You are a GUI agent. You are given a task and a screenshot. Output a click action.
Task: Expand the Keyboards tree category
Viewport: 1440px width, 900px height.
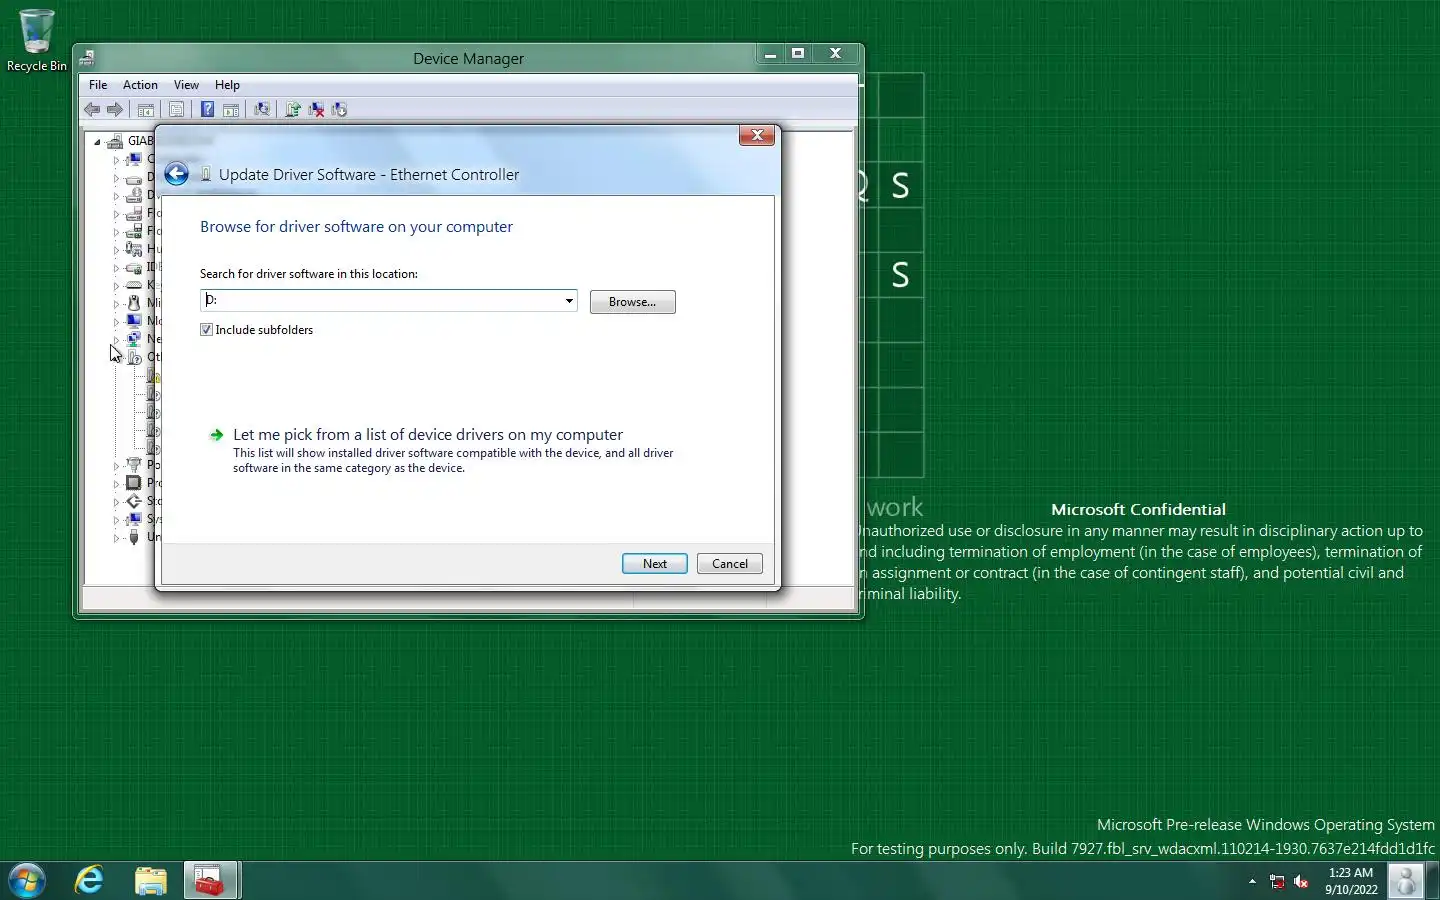[x=116, y=286]
